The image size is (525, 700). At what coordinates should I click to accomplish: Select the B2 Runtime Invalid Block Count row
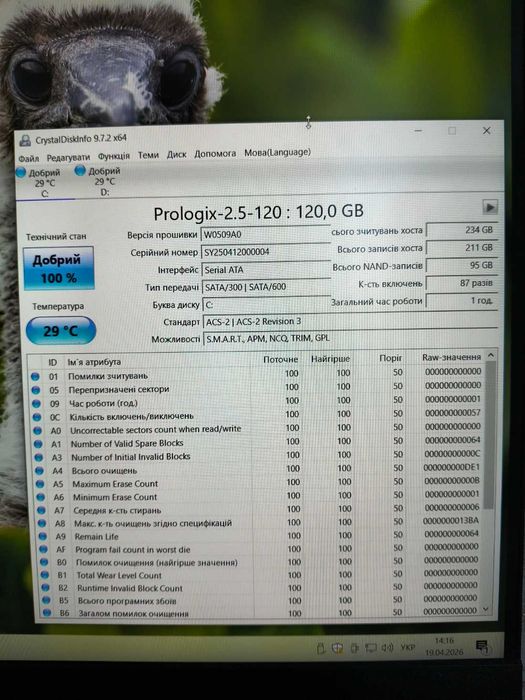pos(262,588)
